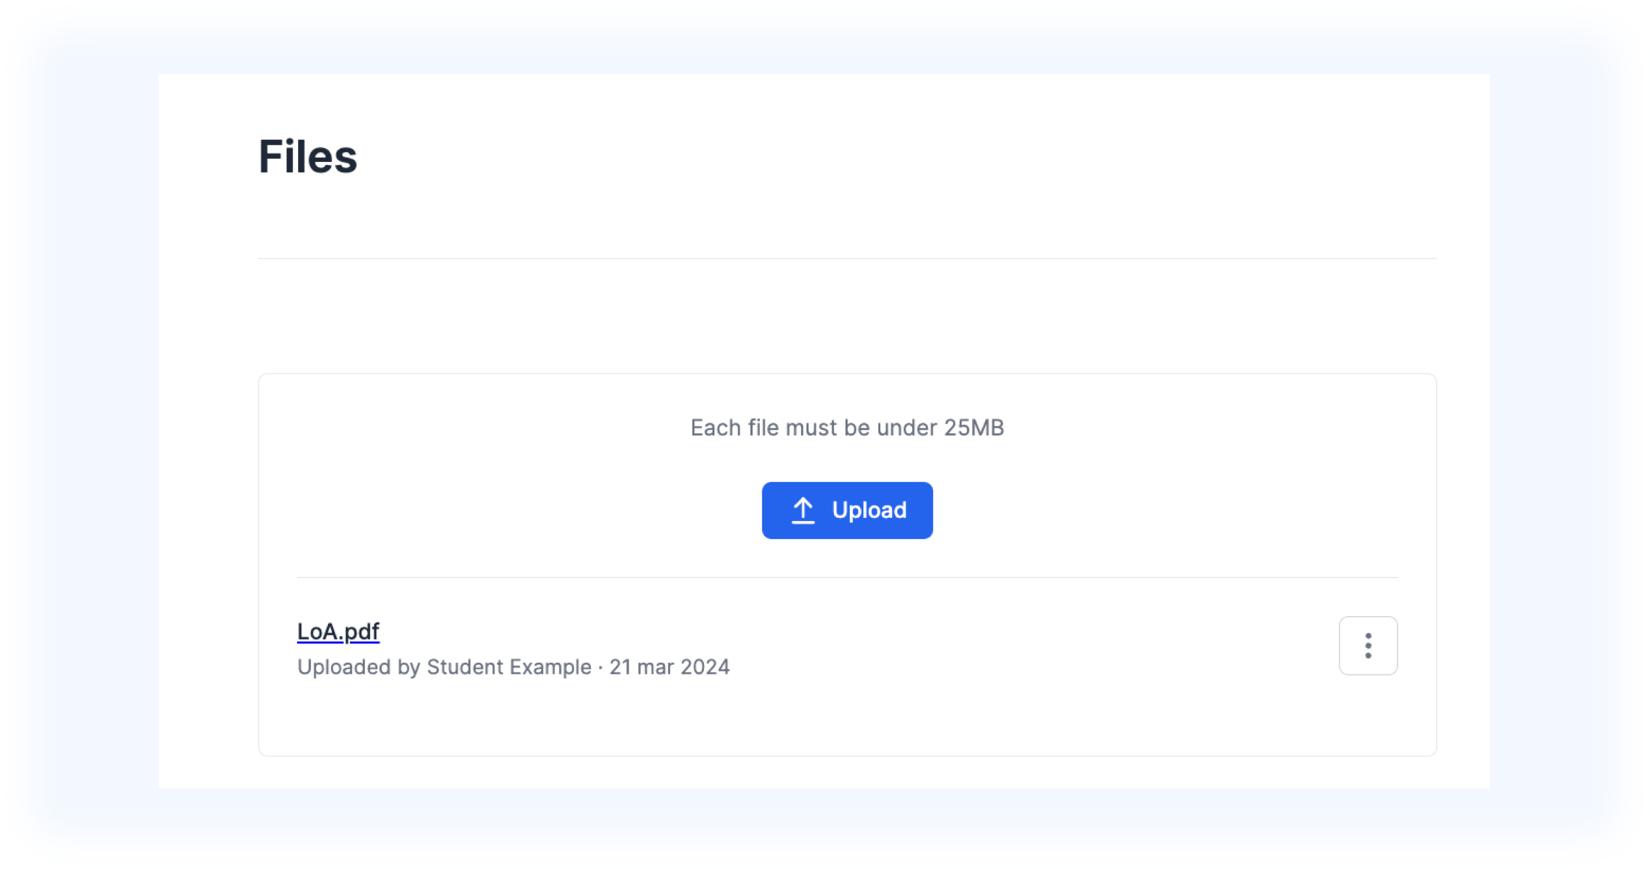This screenshot has width=1650, height=869.
Task: Click the "Upload" label on the blue button
Action: 869,511
